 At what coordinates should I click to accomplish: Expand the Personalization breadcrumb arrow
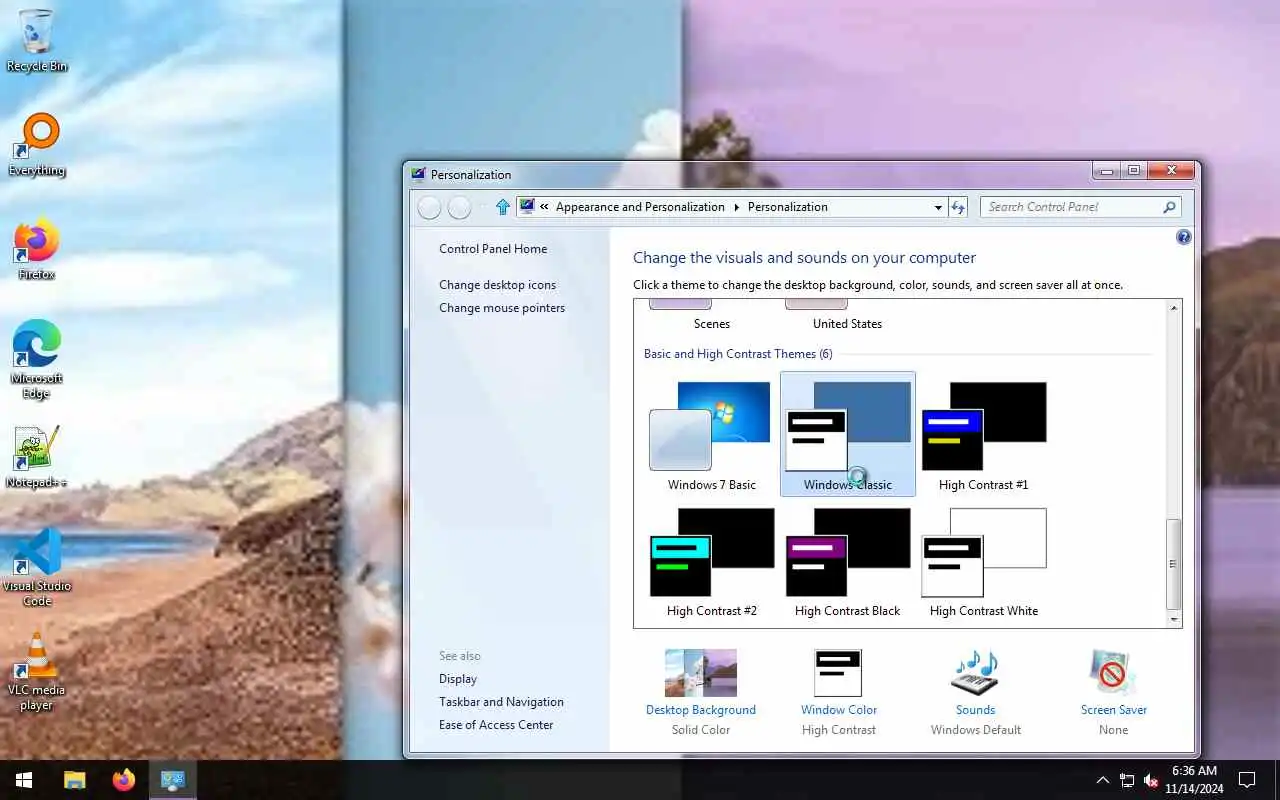click(x=737, y=207)
